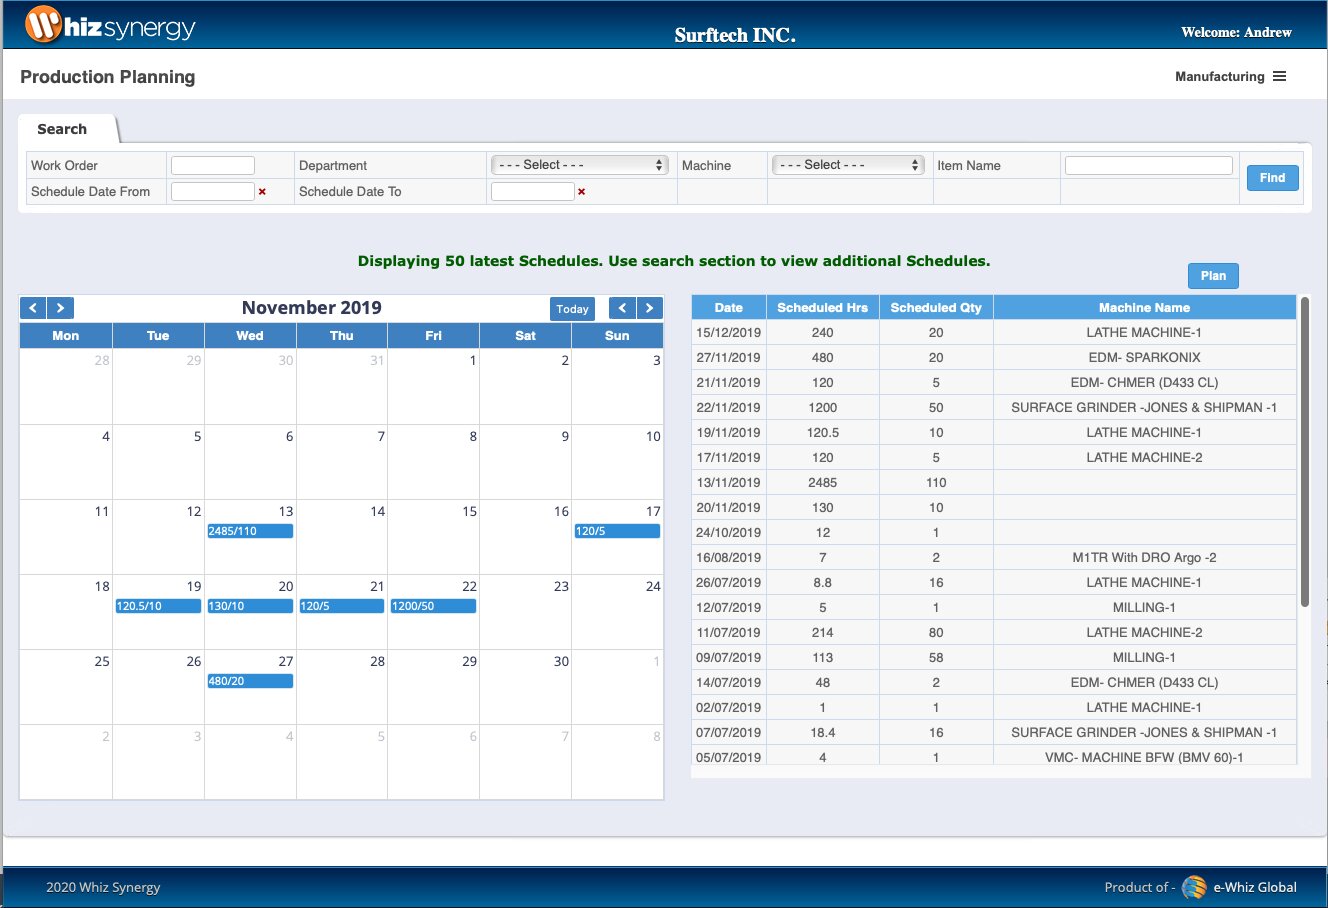Click the next arrow right of Today button
The width and height of the screenshot is (1328, 908).
tap(650, 309)
